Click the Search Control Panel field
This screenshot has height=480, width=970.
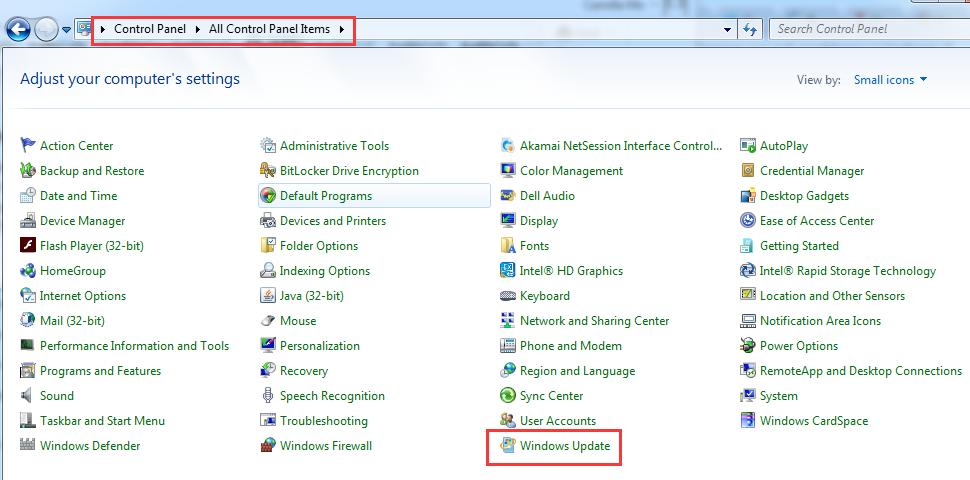(869, 29)
